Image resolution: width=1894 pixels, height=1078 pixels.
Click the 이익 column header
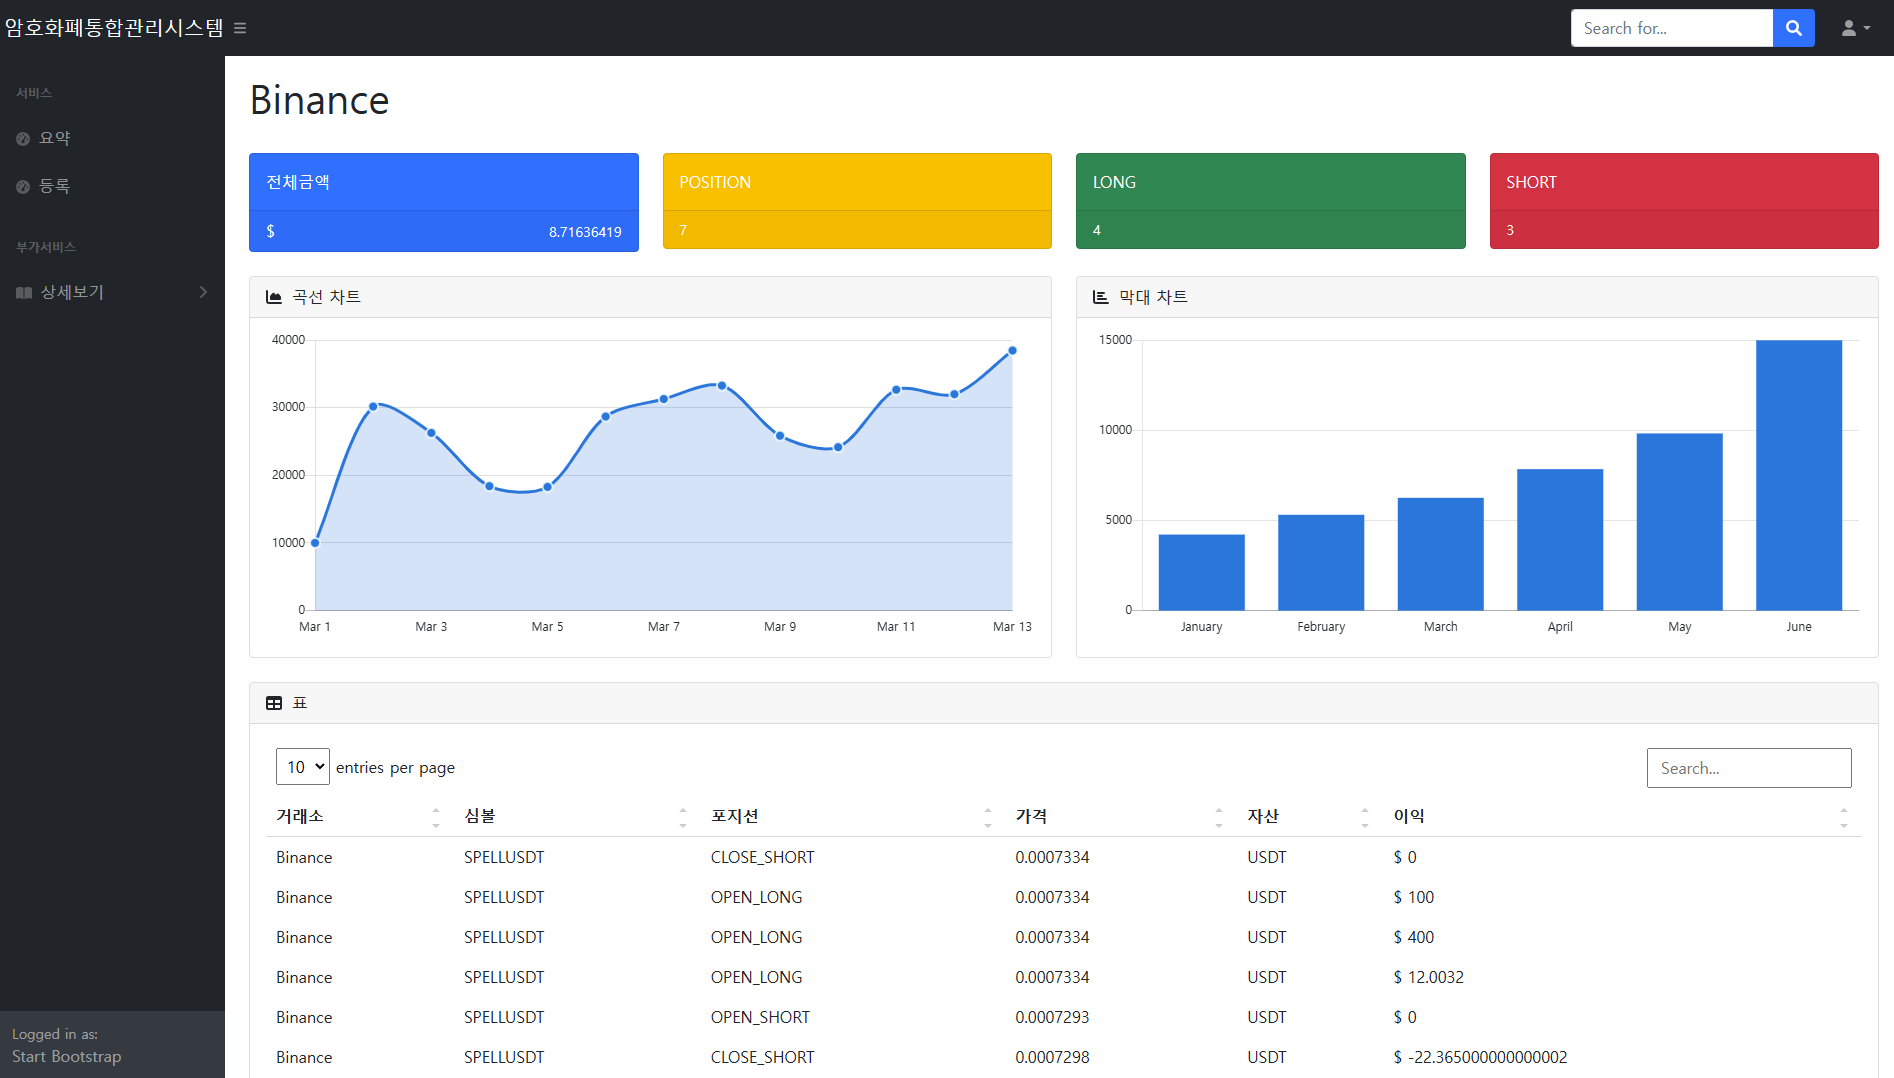(1622, 816)
